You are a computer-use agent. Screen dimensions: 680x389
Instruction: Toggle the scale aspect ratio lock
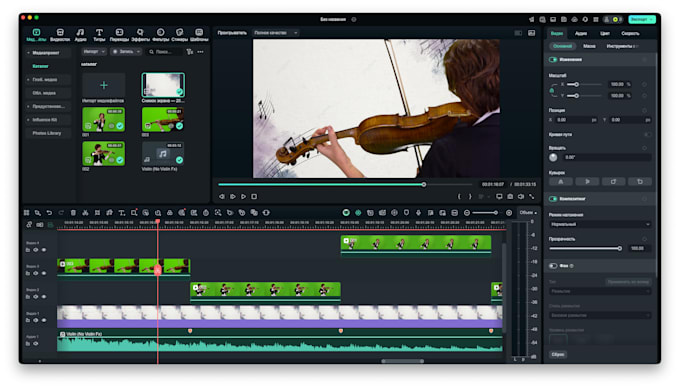point(552,90)
